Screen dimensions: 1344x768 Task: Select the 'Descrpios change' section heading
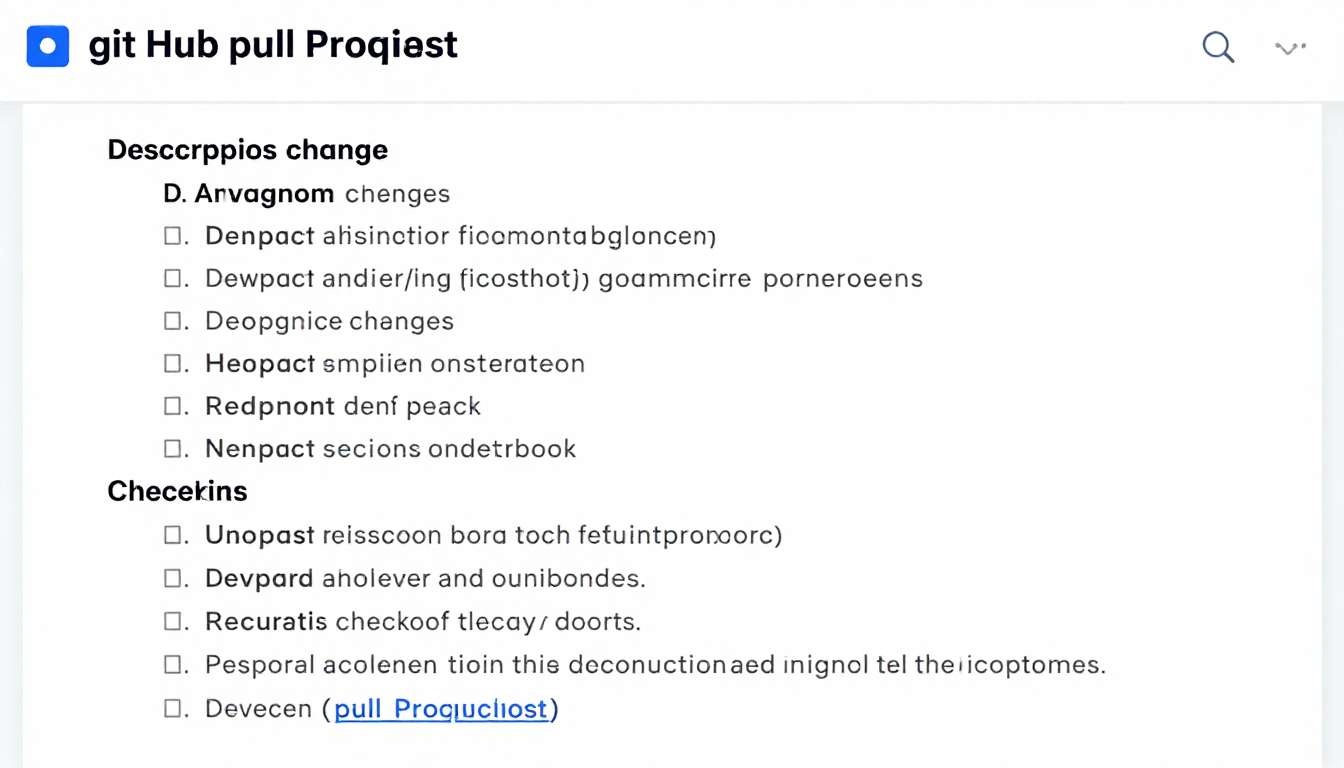[x=247, y=149]
